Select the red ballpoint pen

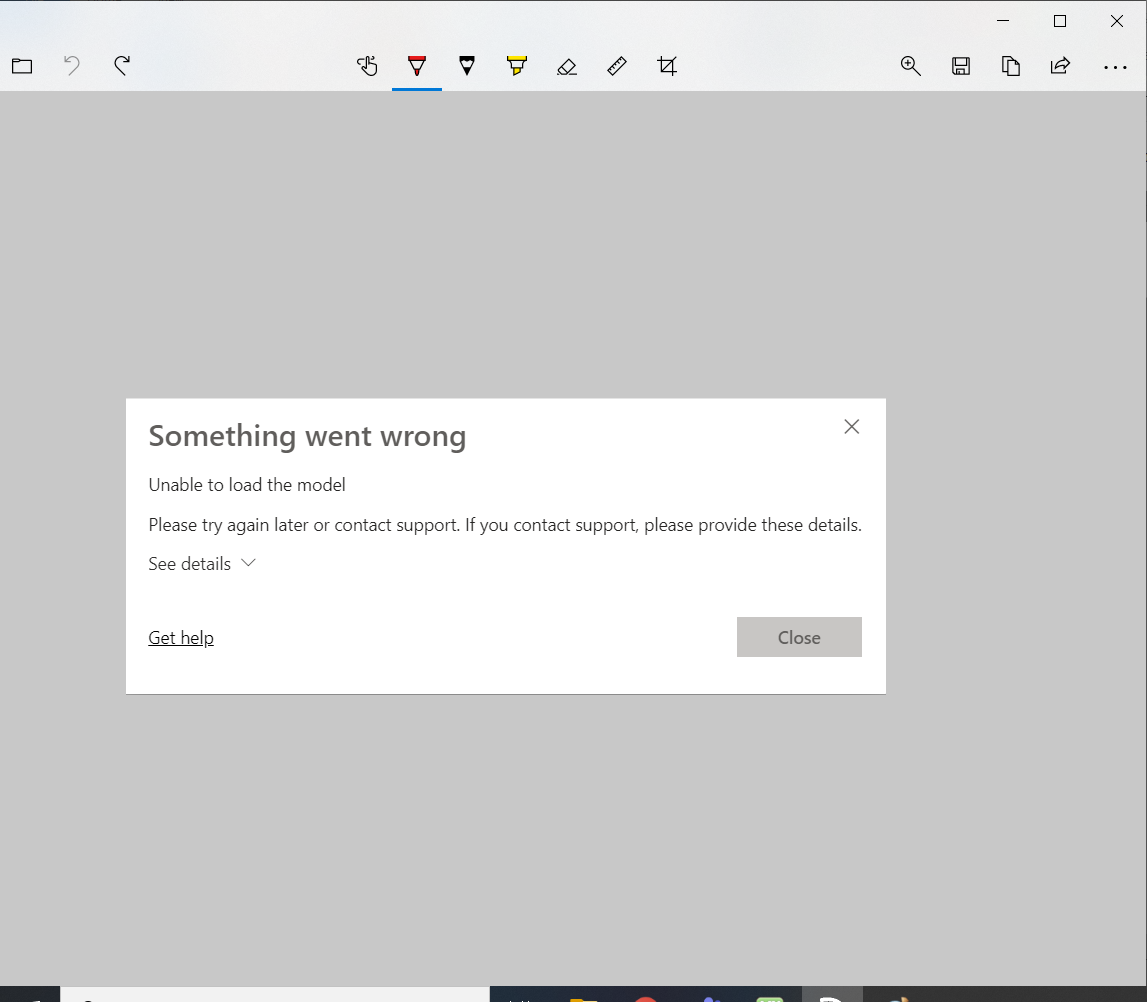tap(417, 67)
